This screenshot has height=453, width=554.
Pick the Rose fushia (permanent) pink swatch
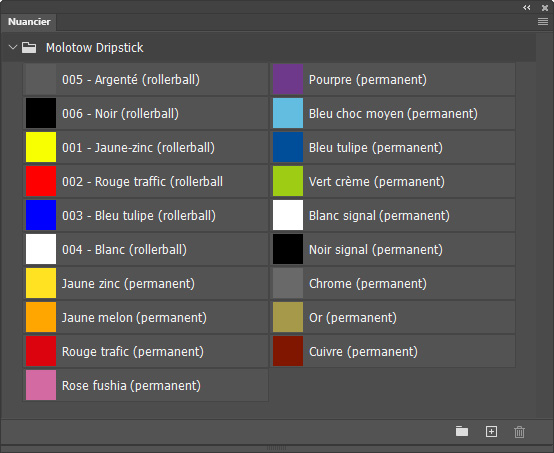(x=146, y=385)
